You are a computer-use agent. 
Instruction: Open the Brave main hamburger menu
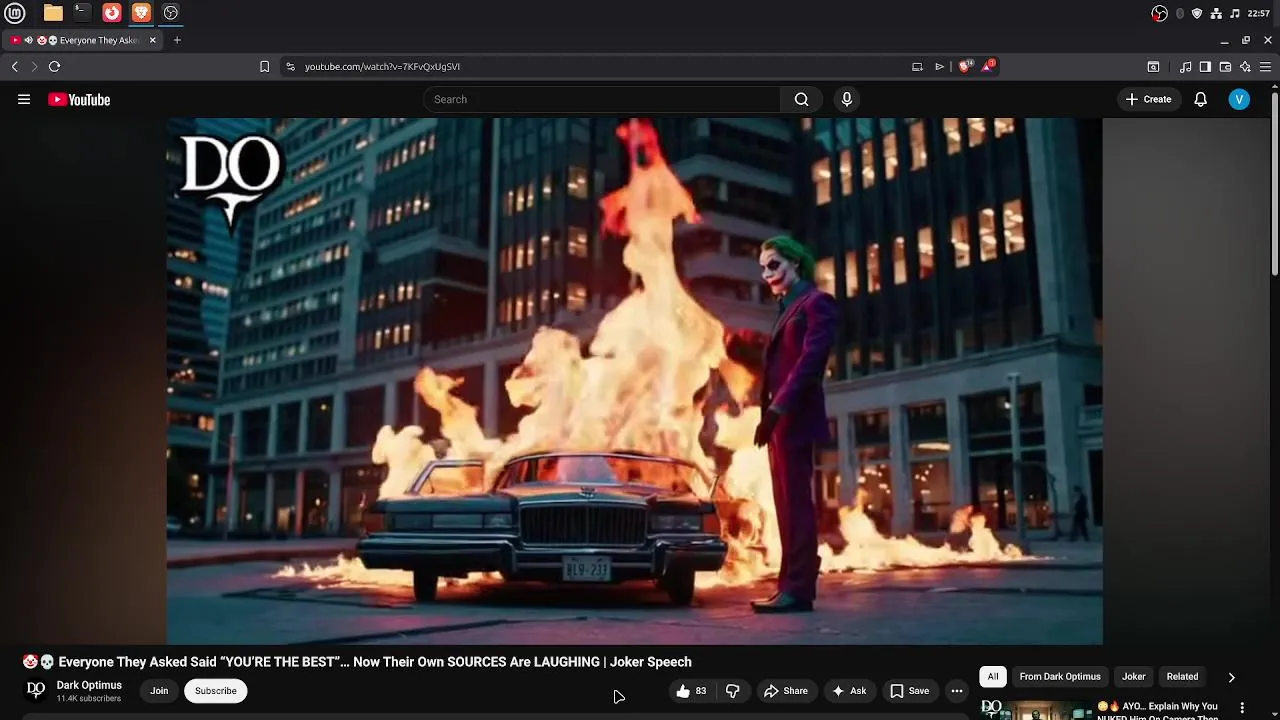tap(1265, 66)
